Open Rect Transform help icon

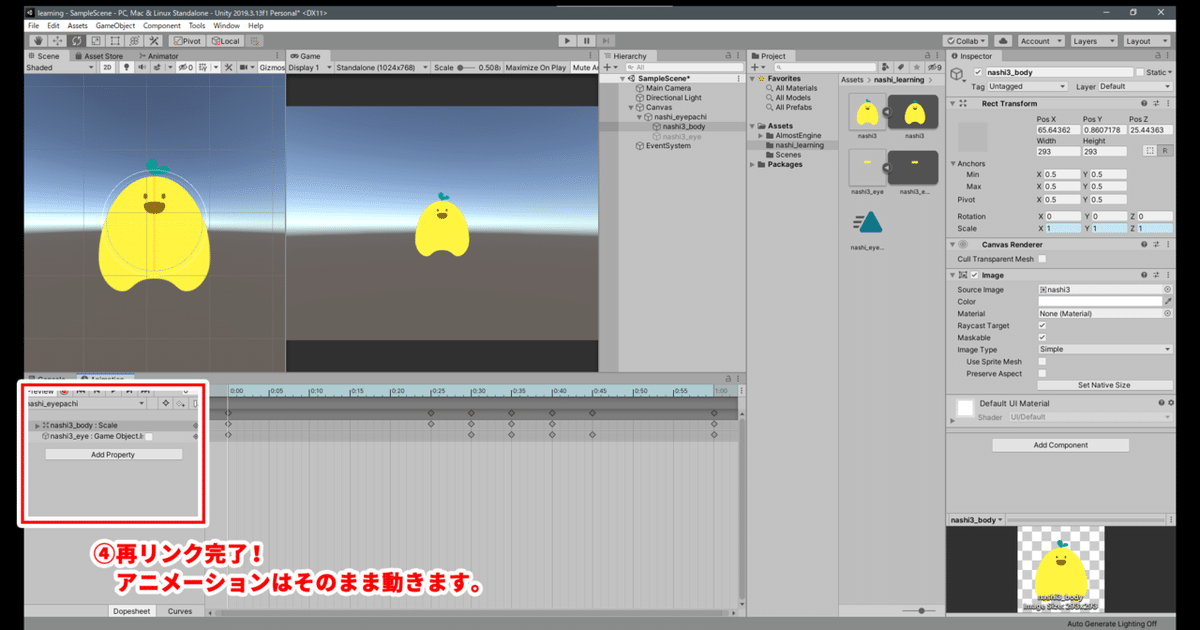click(x=1145, y=103)
